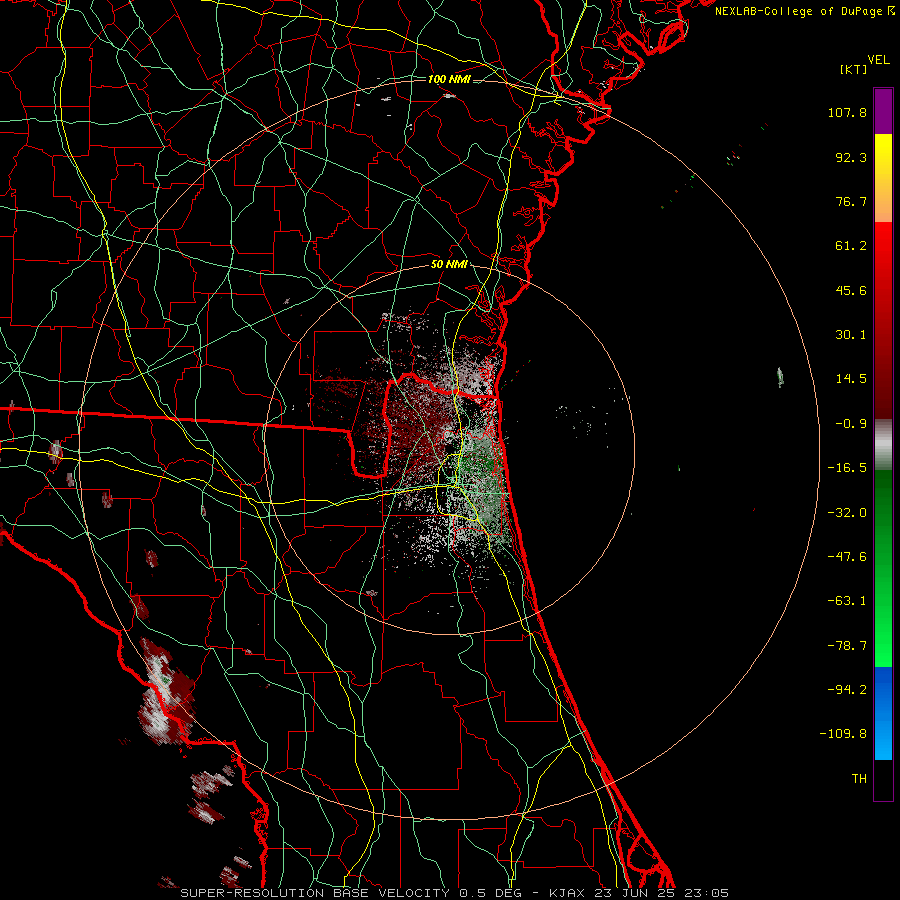Screen dimensions: 900x900
Task: Click the -94.2 legend value
Action: [847, 690]
